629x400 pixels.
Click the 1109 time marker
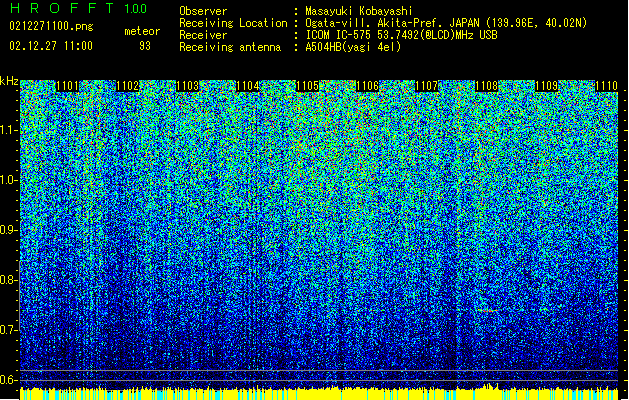546,86
